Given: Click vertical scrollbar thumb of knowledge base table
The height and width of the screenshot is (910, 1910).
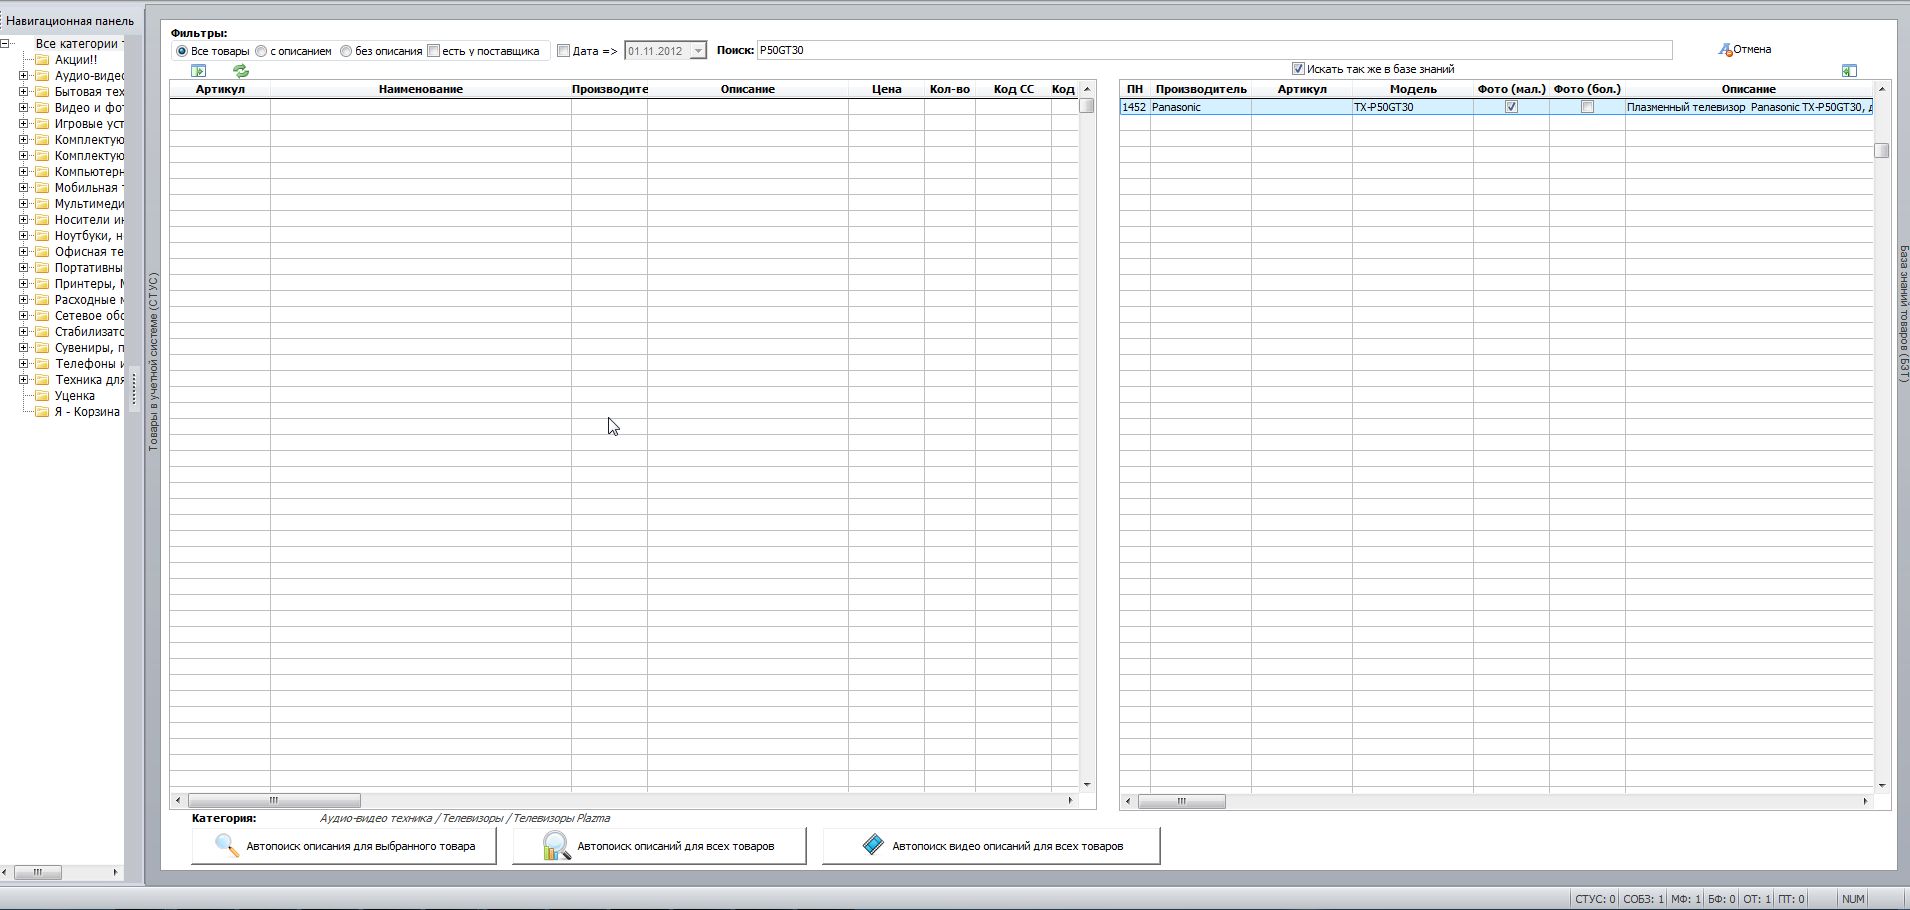Looking at the screenshot, I should 1882,151.
